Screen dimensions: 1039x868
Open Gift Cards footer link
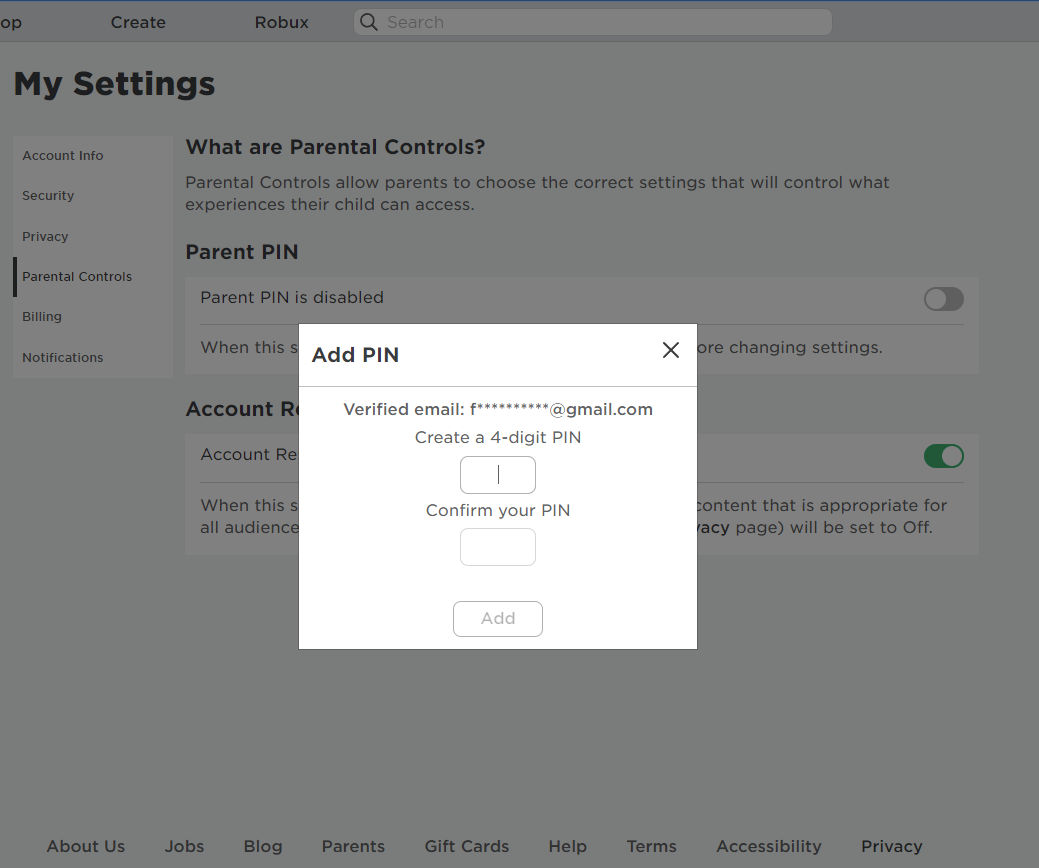pyautogui.click(x=466, y=846)
